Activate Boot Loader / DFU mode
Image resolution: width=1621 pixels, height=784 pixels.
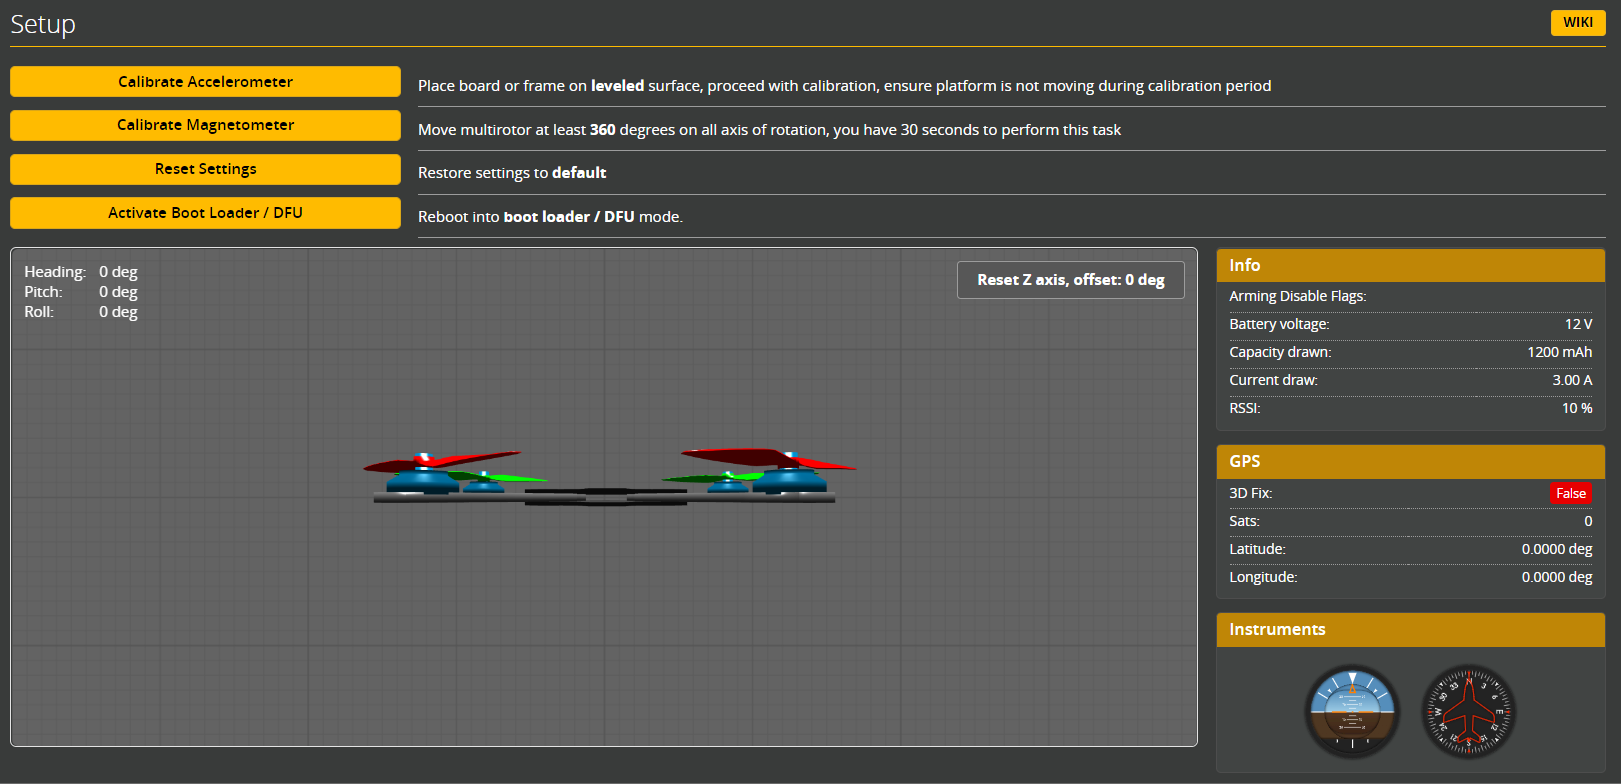click(x=205, y=213)
